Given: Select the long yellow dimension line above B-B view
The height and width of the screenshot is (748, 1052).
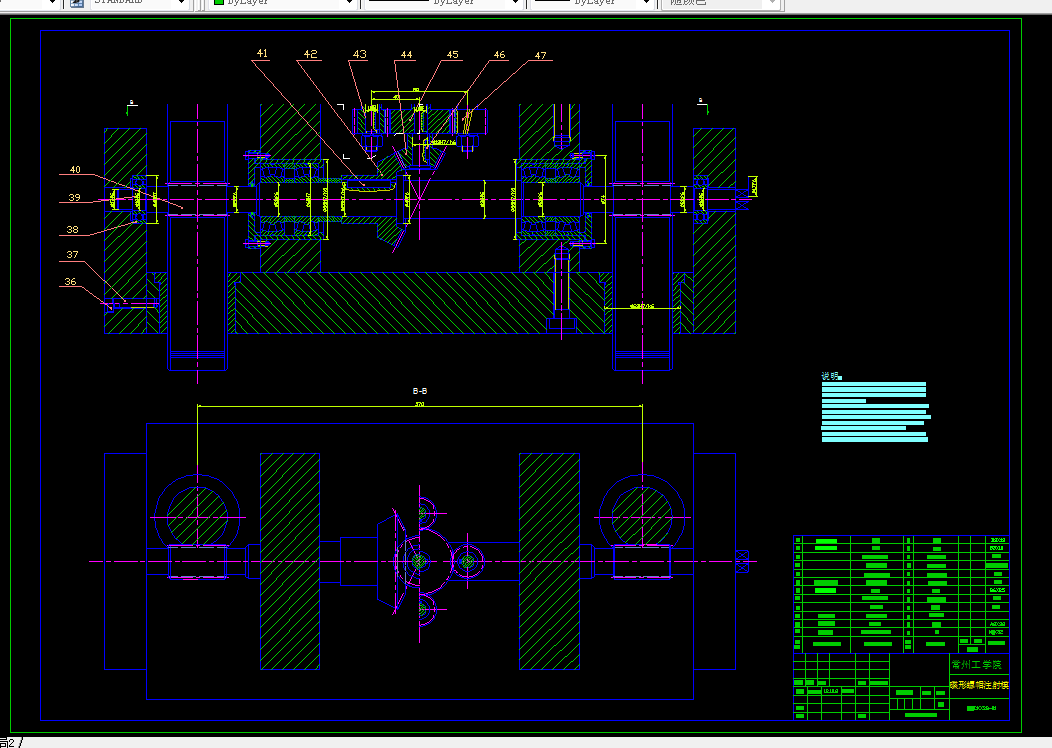Looking at the screenshot, I should 420,406.
